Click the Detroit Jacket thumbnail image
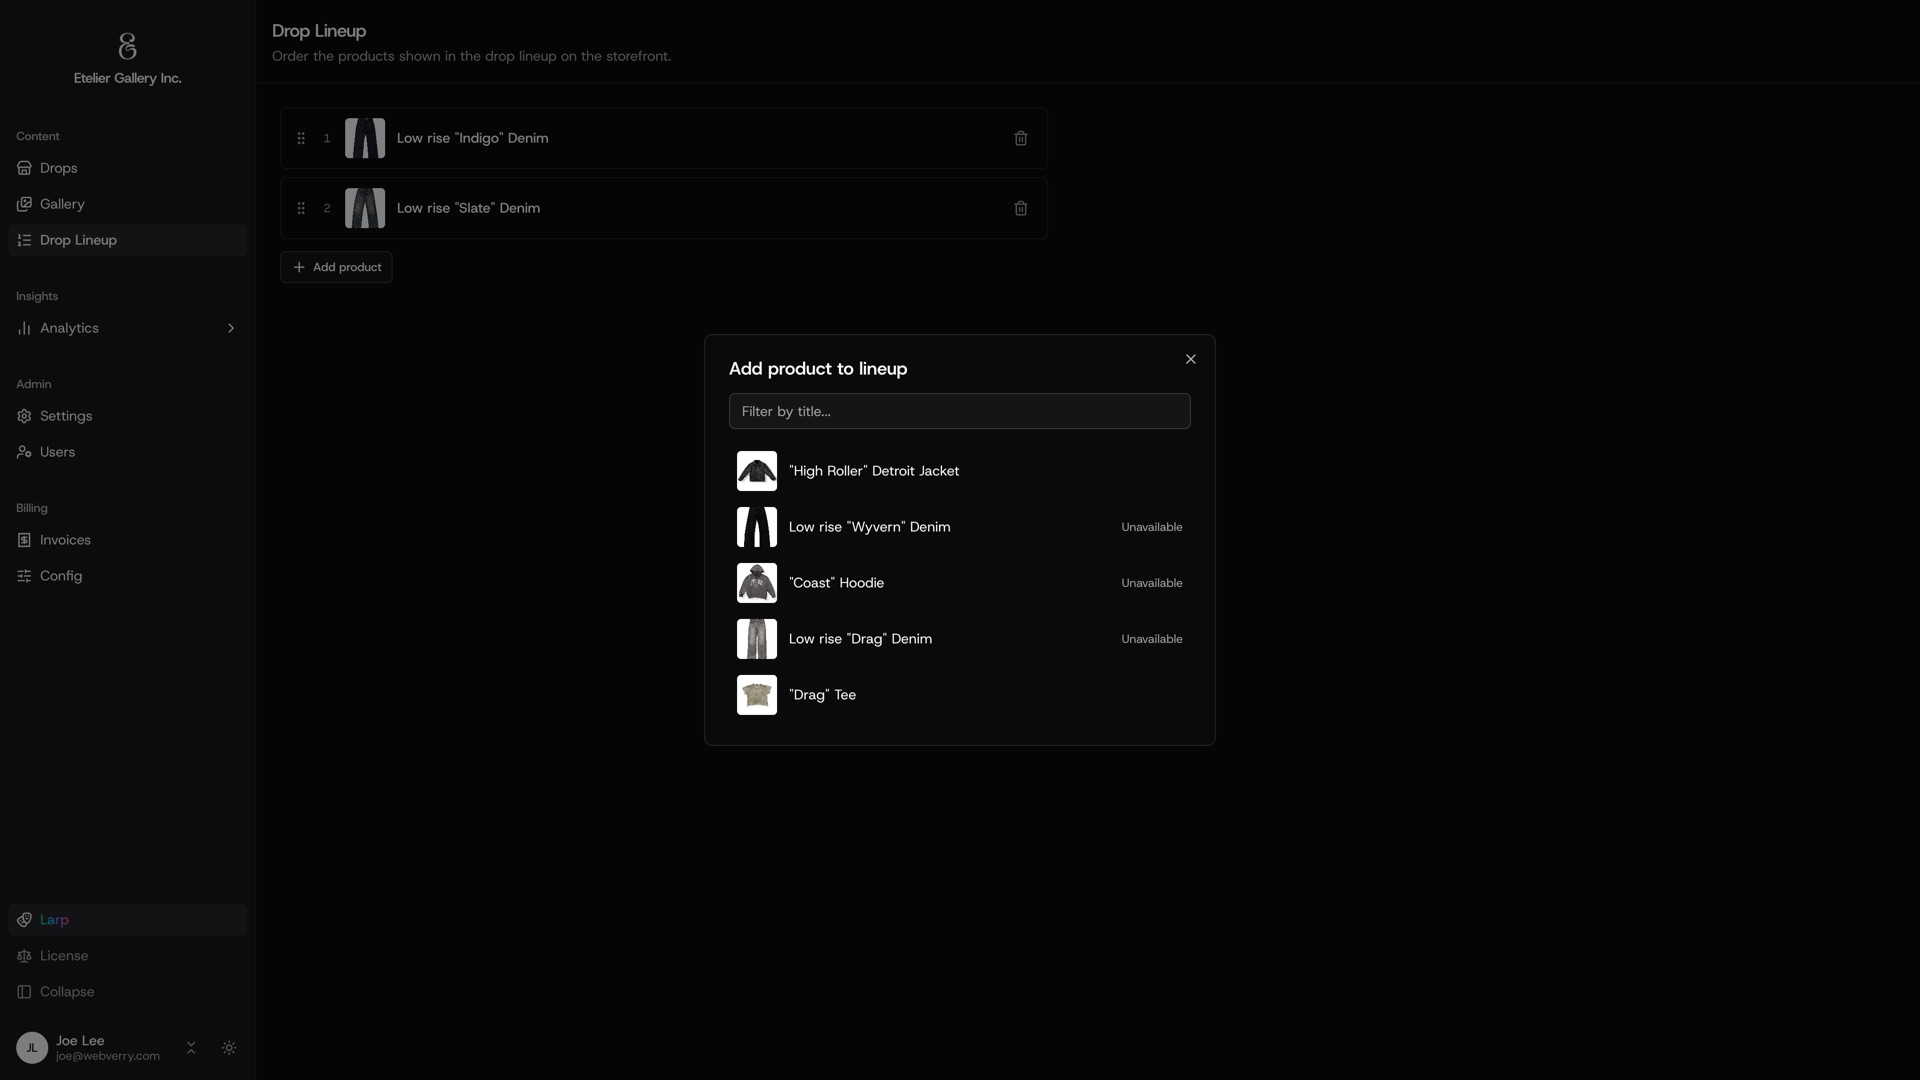The height and width of the screenshot is (1080, 1920). tap(757, 471)
